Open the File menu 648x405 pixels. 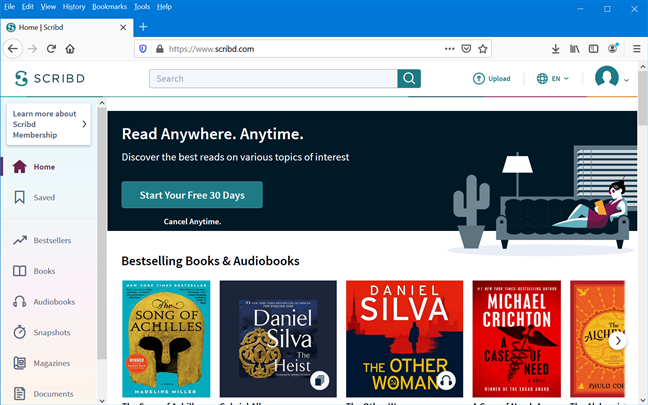[x=9, y=7]
